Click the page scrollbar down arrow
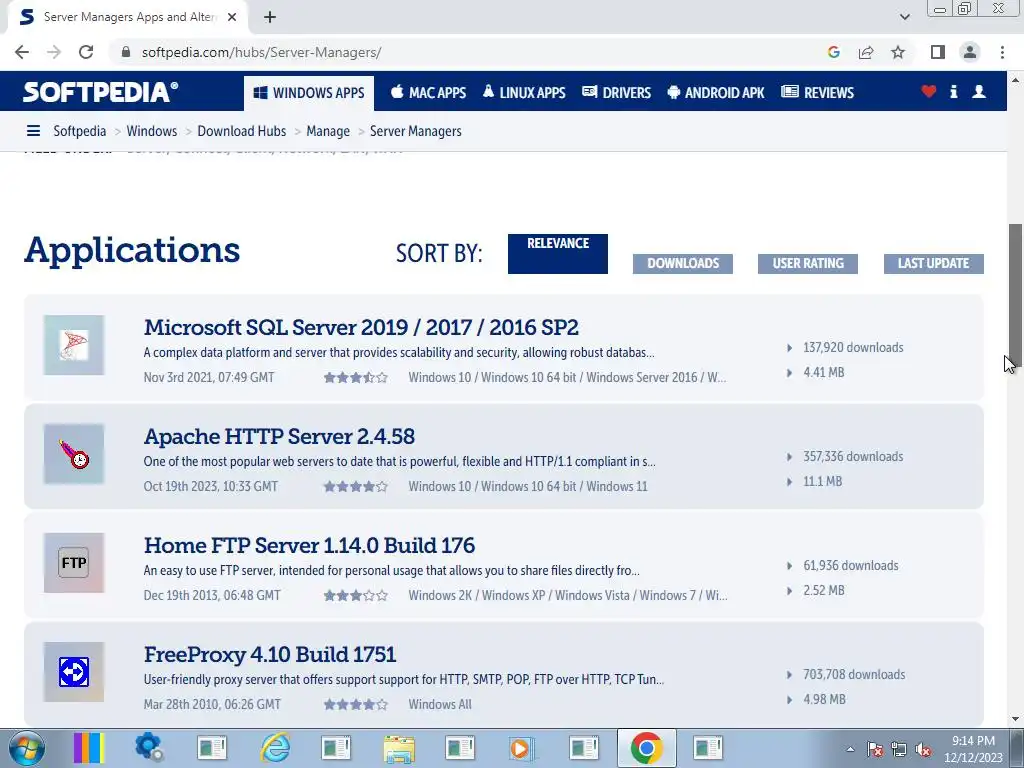Viewport: 1024px width, 768px height. 1016,719
